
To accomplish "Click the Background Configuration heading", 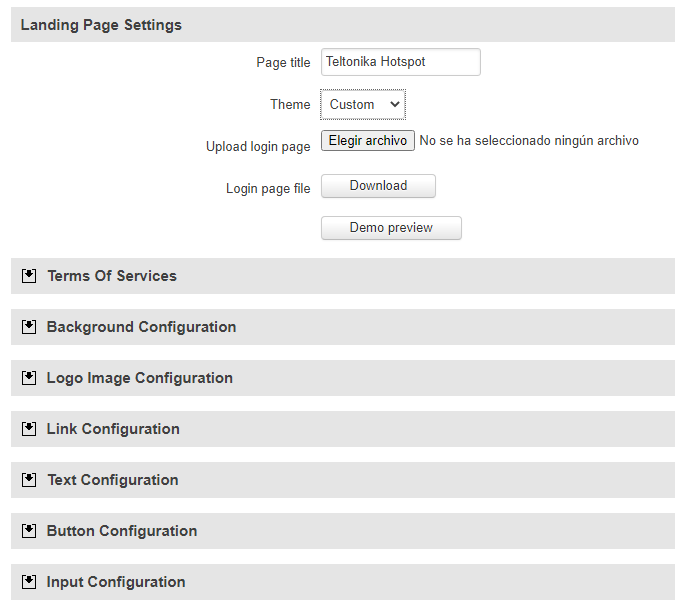I will (x=141, y=327).
